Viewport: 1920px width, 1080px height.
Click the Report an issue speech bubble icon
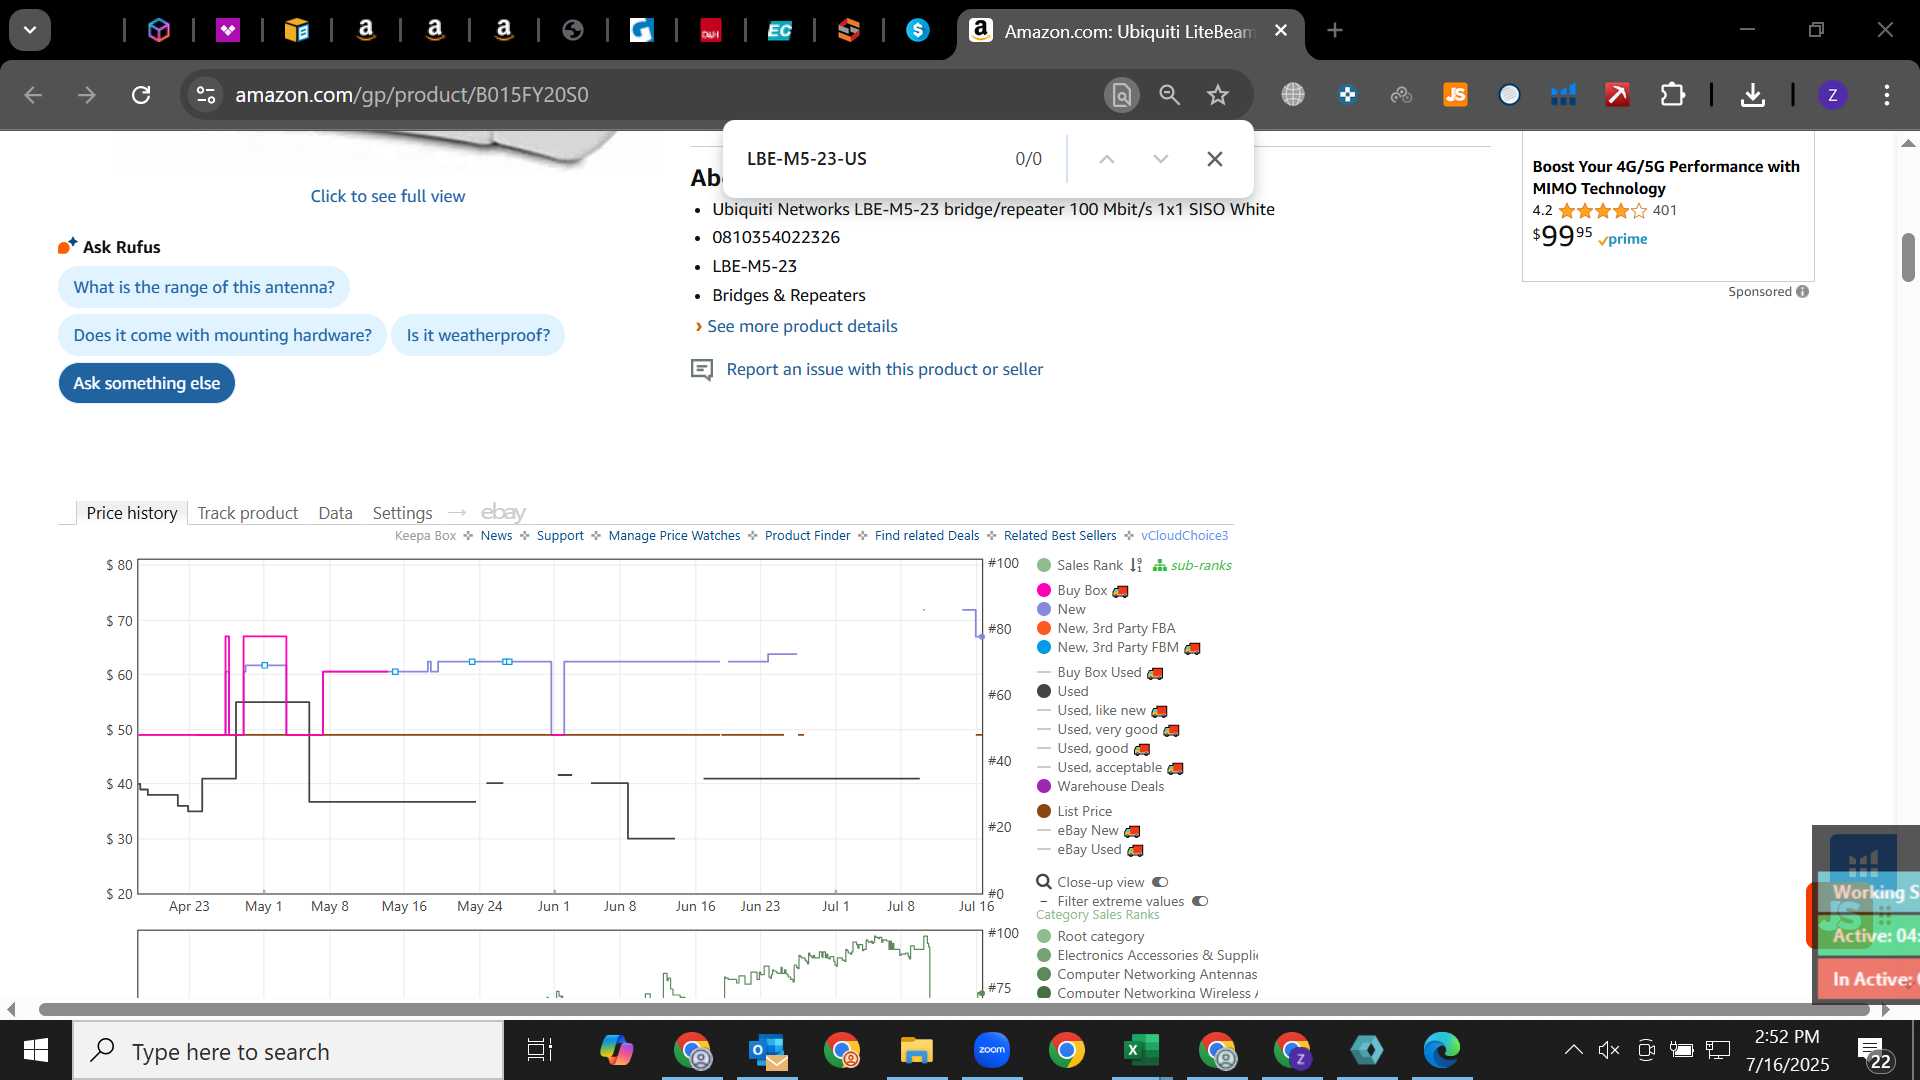click(x=702, y=370)
